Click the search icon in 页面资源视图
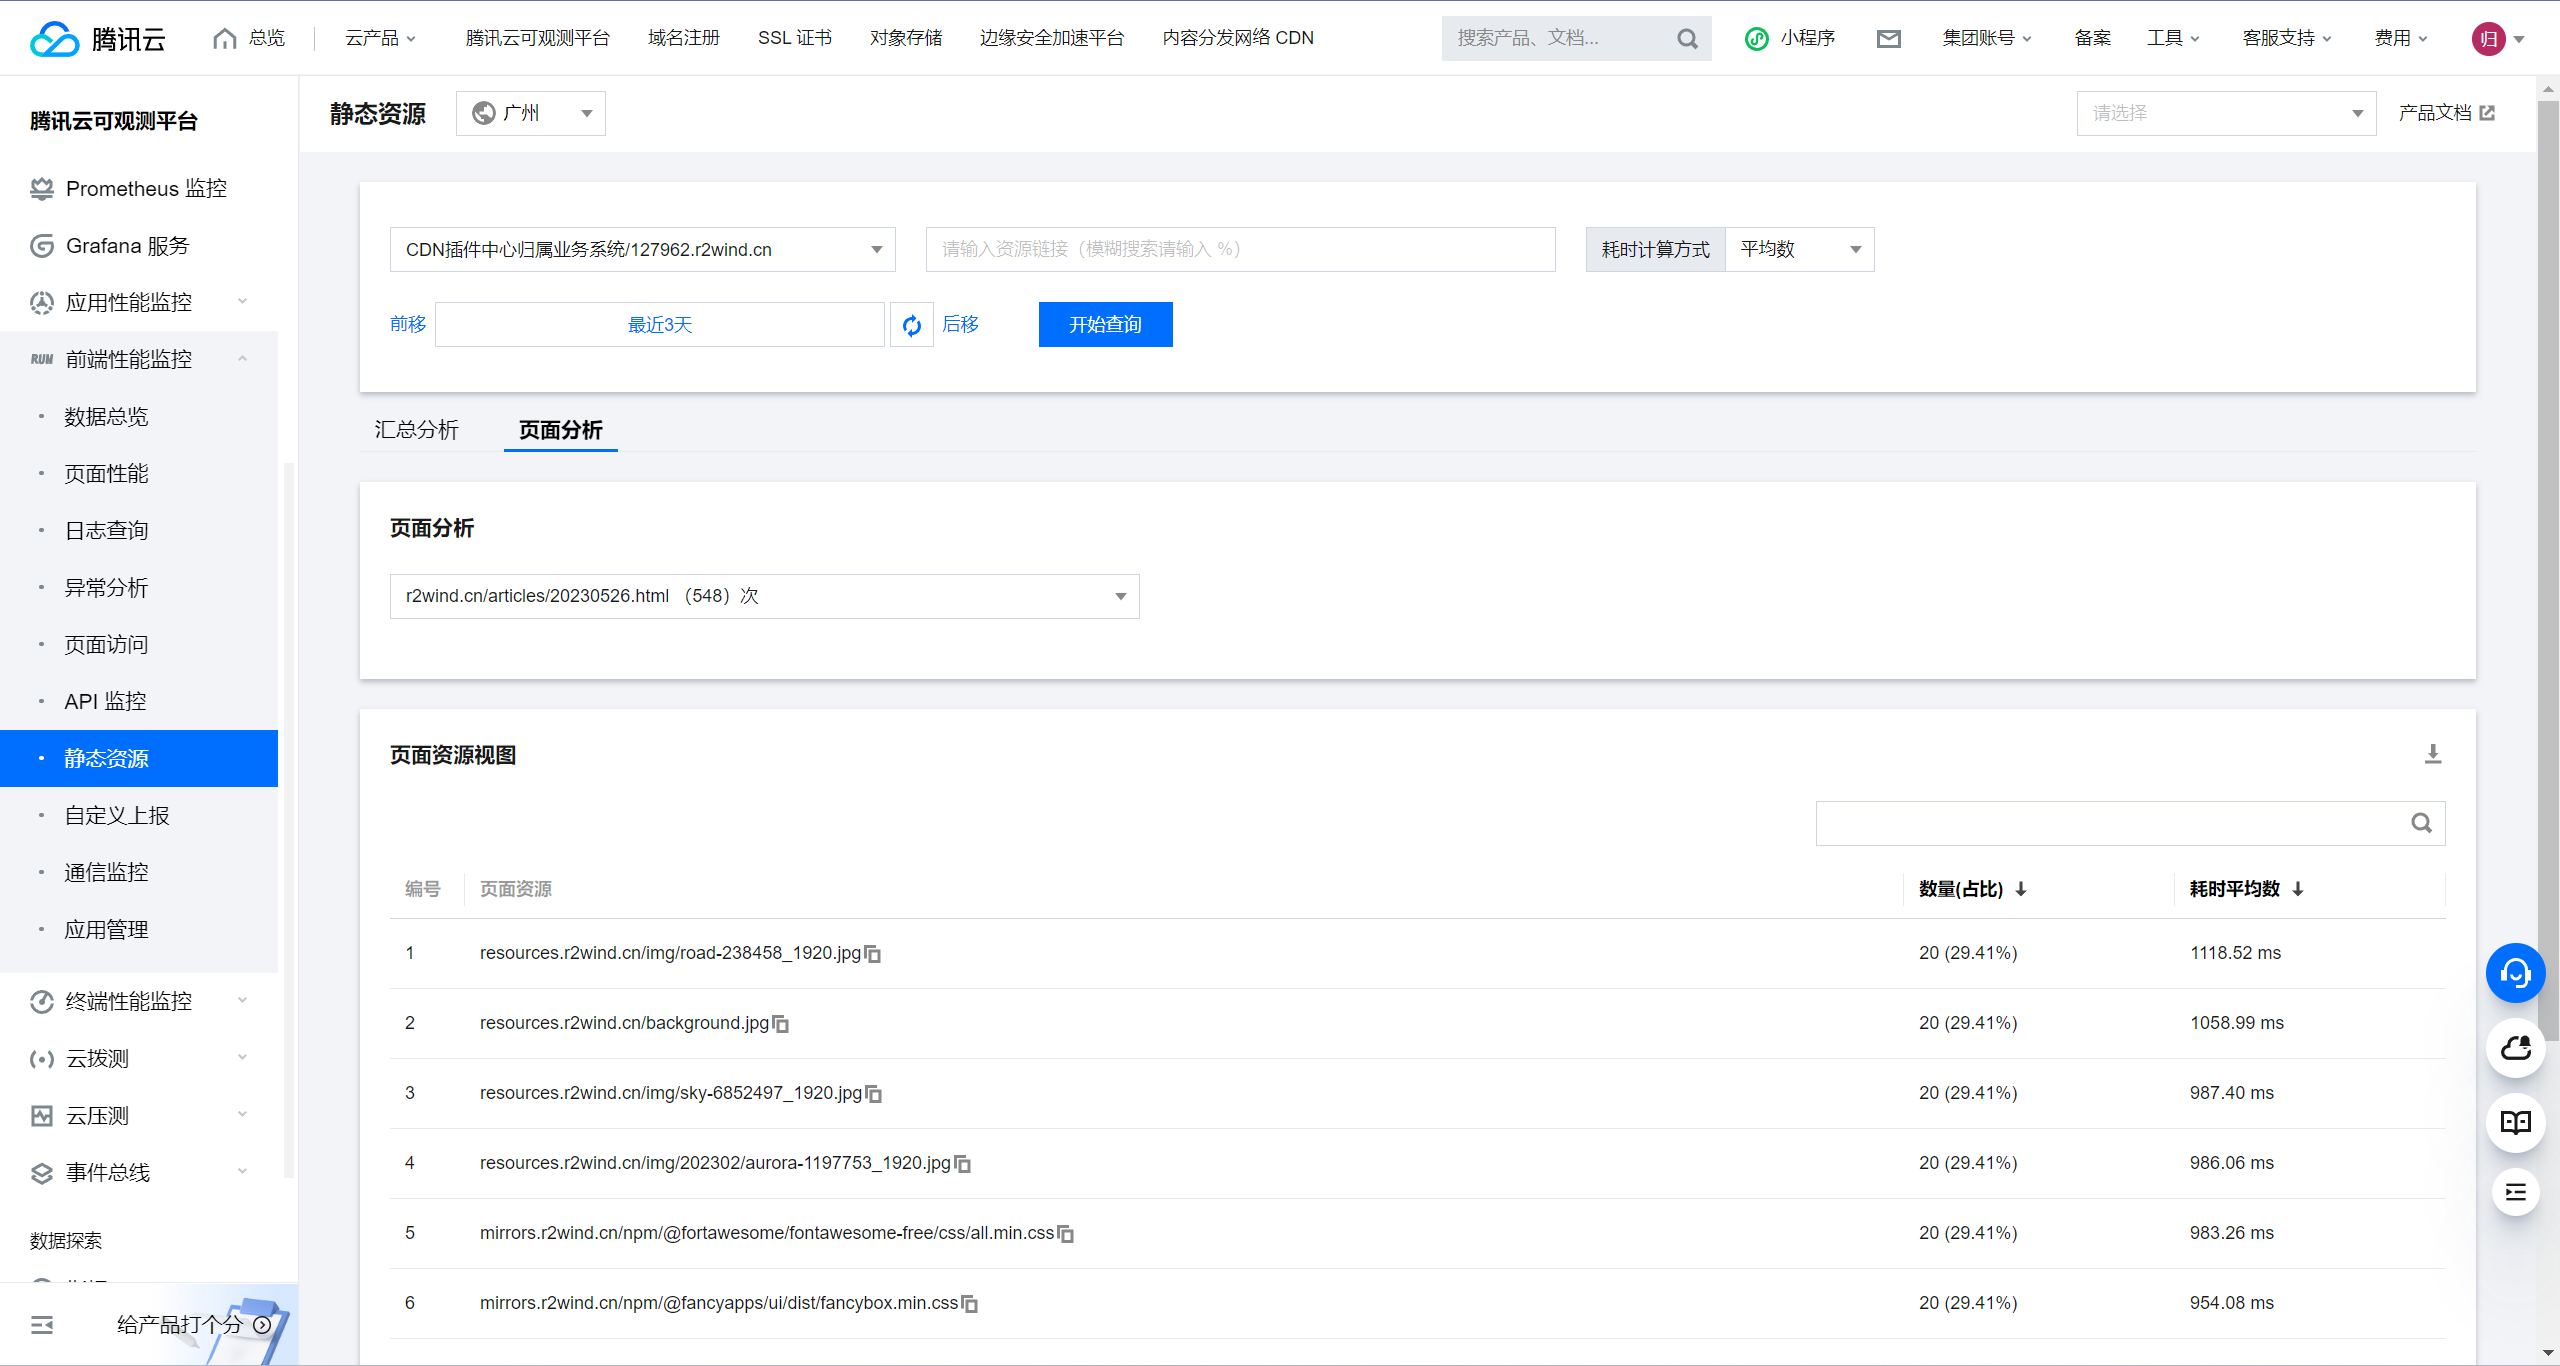This screenshot has height=1366, width=2560. (x=2423, y=823)
